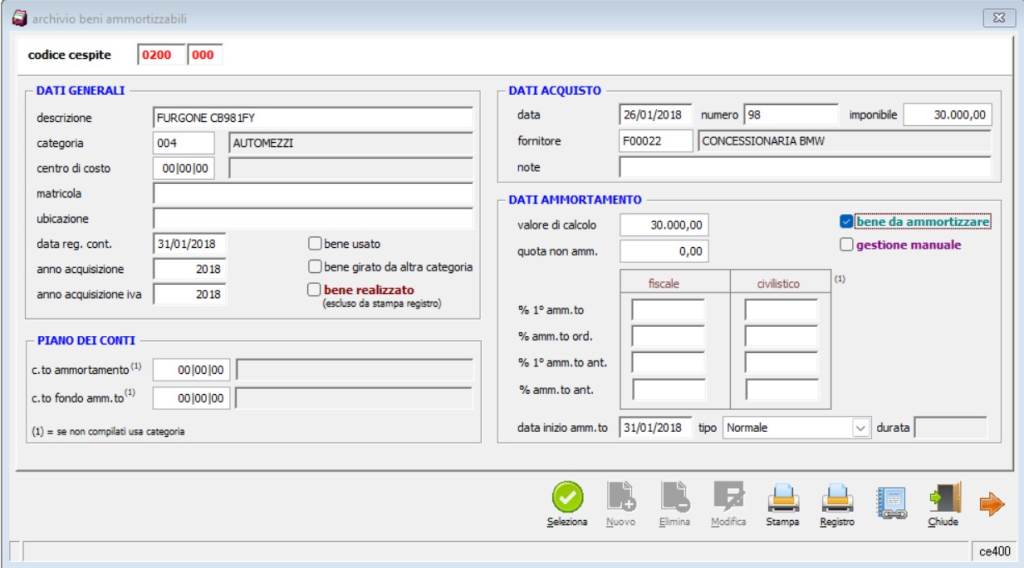
Task: Click the Registro printer icon
Action: 837,498
